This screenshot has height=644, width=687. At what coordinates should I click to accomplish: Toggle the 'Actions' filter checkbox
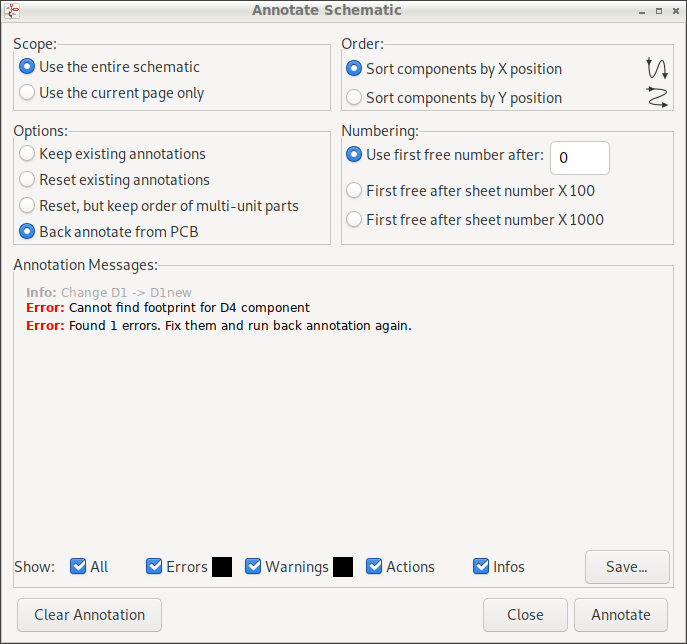click(374, 566)
